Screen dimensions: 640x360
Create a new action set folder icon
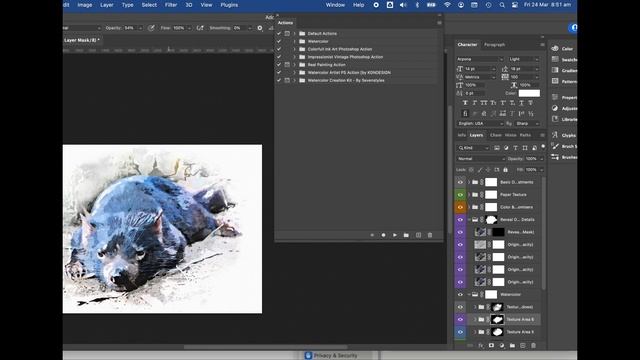click(406, 235)
